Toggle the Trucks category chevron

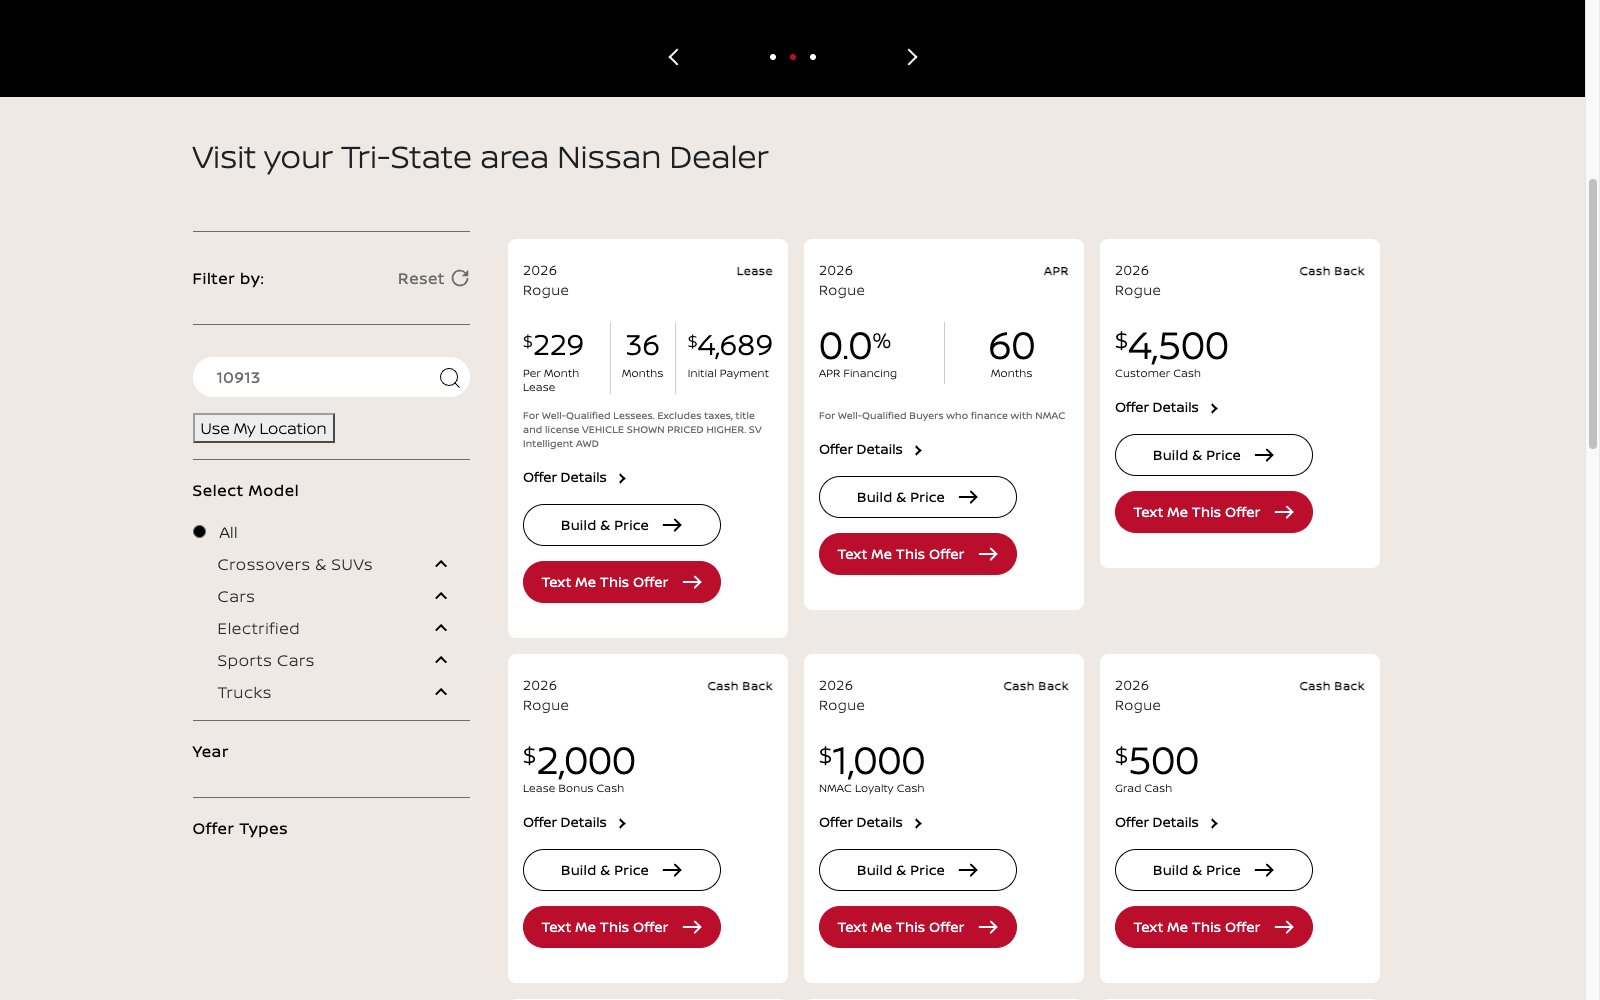441,692
